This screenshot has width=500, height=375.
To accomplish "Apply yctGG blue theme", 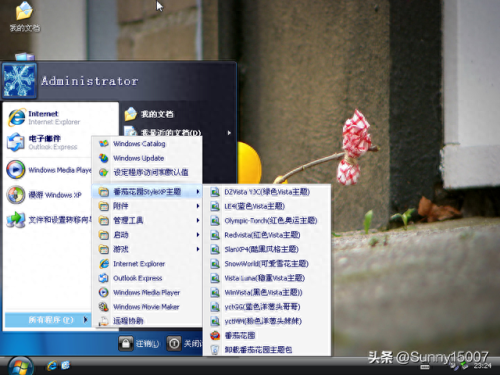I will pos(267,307).
